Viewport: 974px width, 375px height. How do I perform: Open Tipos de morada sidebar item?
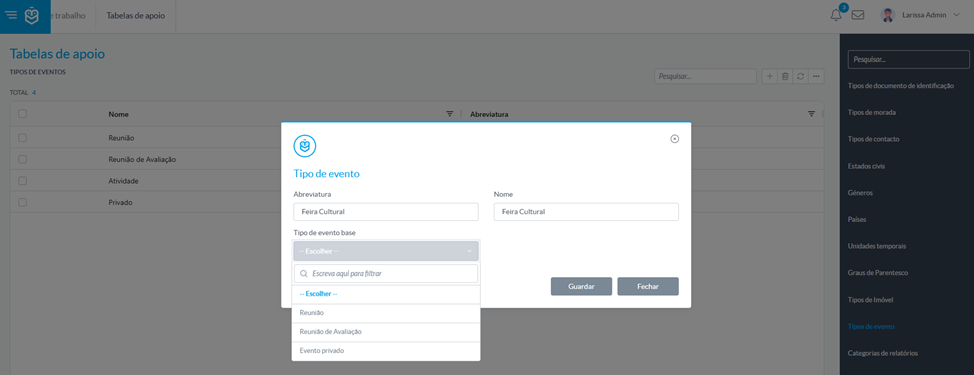click(872, 112)
